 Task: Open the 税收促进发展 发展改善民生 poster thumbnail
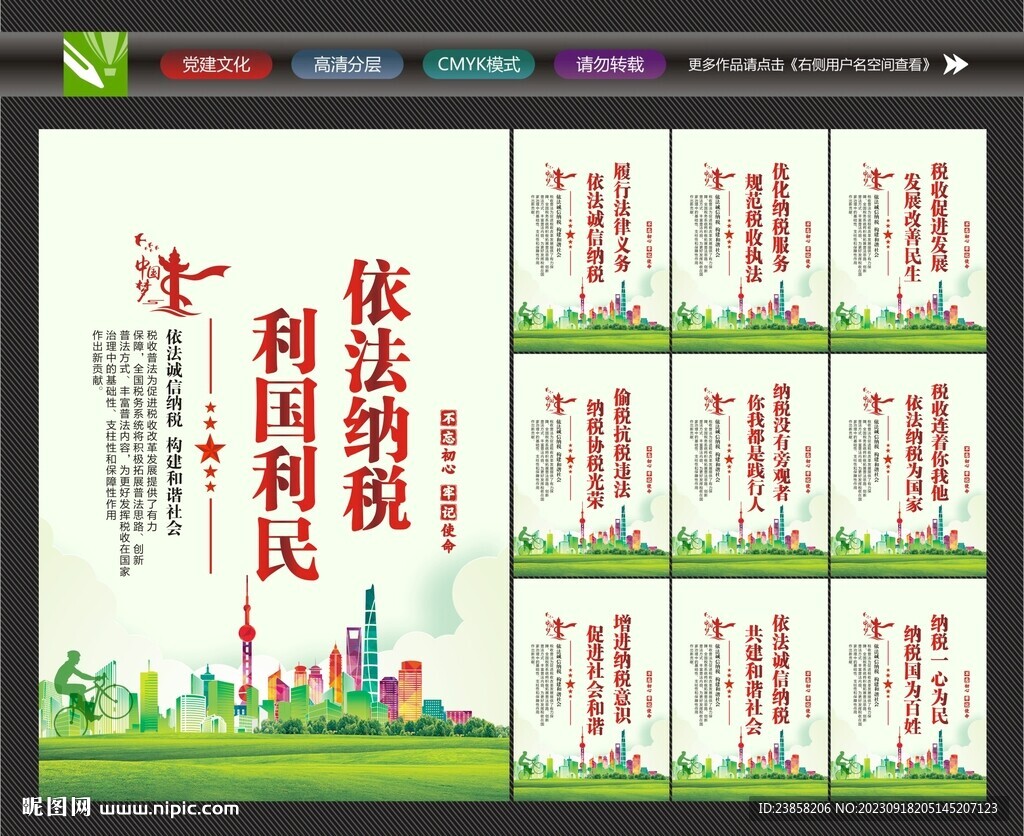908,241
